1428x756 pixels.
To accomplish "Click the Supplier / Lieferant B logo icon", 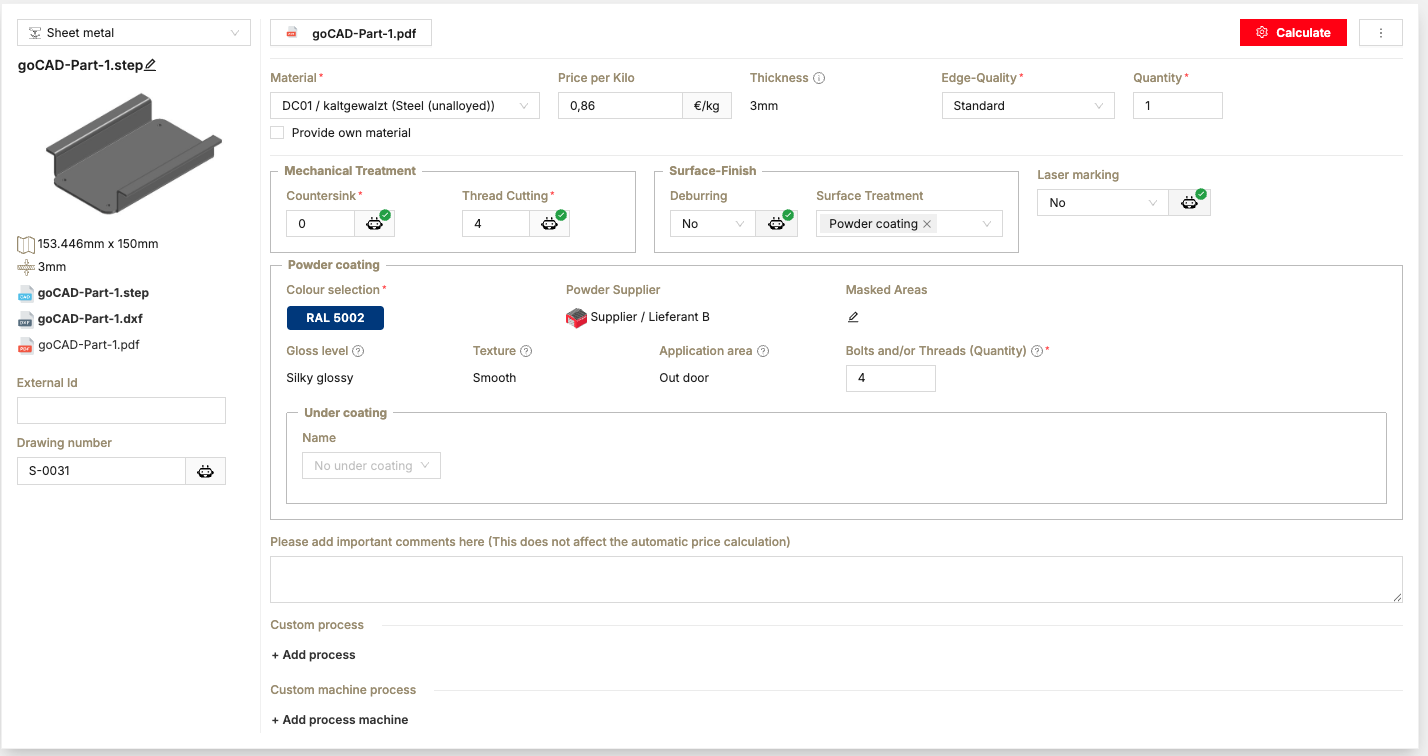I will coord(576,318).
